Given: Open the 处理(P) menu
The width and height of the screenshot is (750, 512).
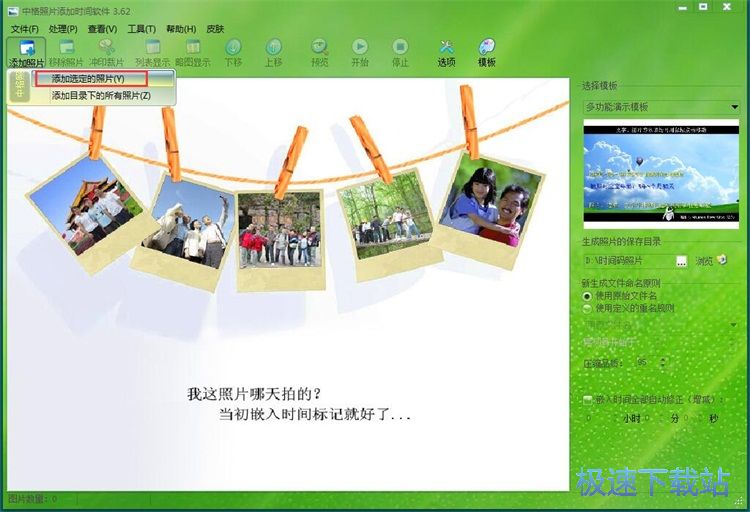Looking at the screenshot, I should (63, 29).
